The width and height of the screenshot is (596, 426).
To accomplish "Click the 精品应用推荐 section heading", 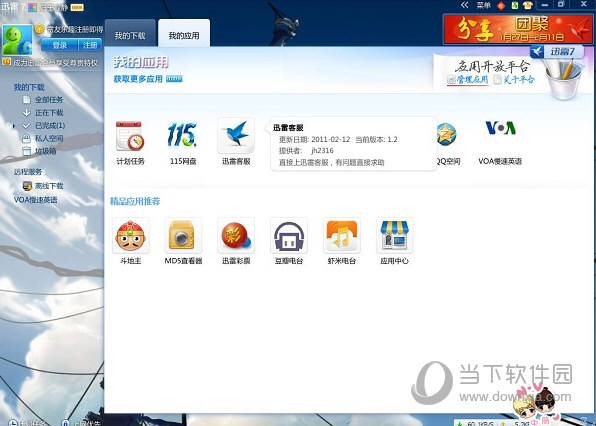I will [135, 201].
